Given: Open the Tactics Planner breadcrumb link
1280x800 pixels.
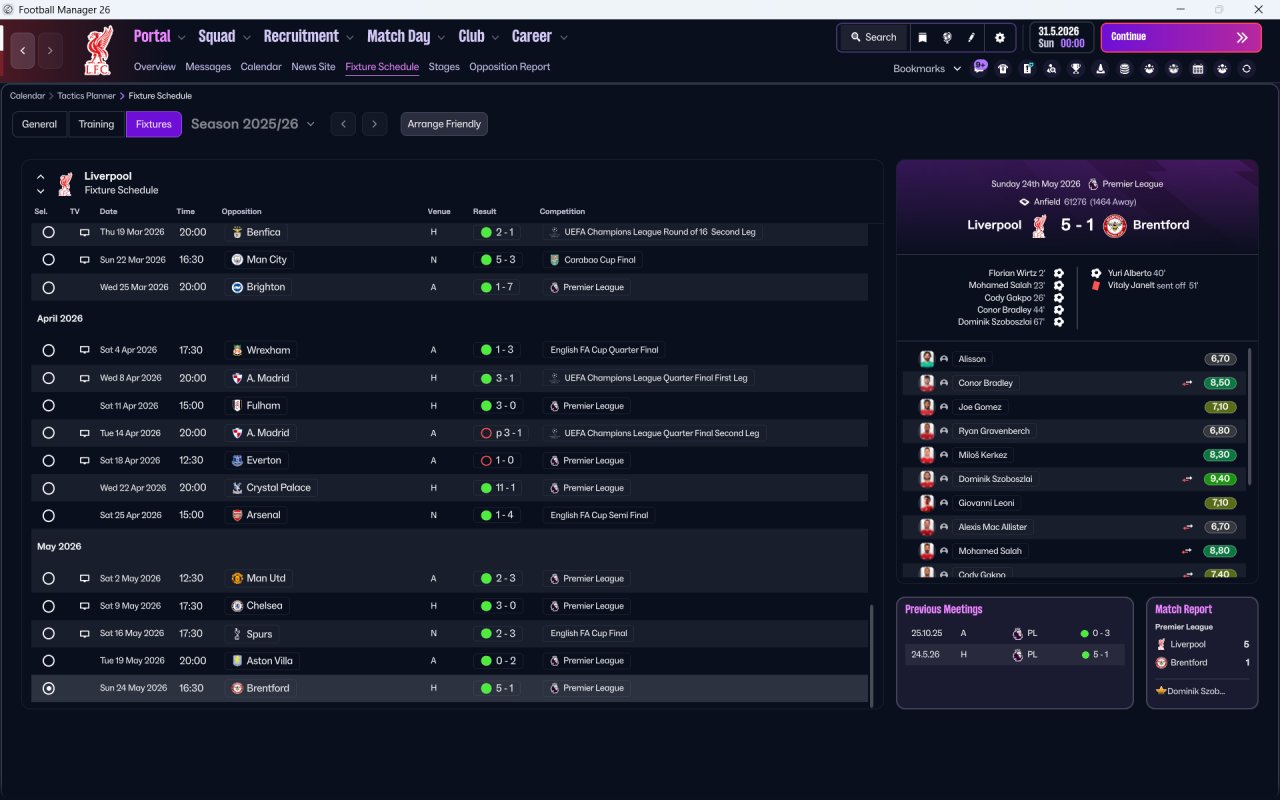Looking at the screenshot, I should tap(86, 96).
